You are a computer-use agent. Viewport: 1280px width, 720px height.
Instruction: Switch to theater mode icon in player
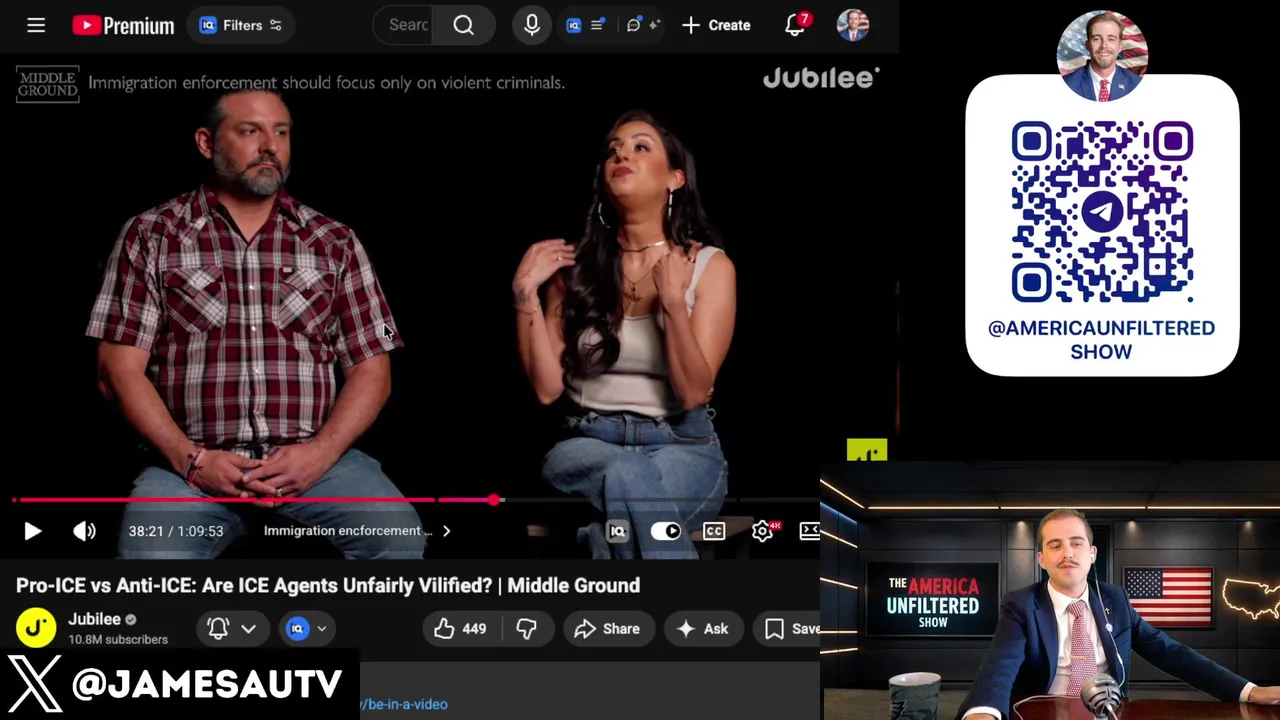[810, 531]
